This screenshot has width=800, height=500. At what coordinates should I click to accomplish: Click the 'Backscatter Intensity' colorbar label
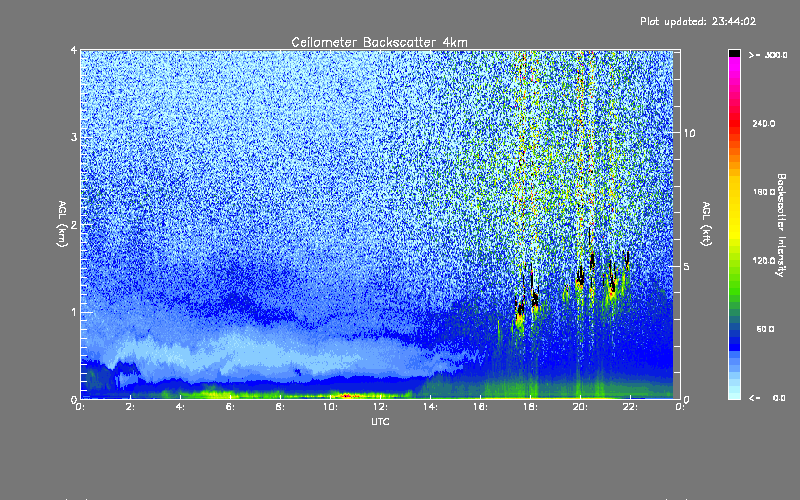coord(781,225)
